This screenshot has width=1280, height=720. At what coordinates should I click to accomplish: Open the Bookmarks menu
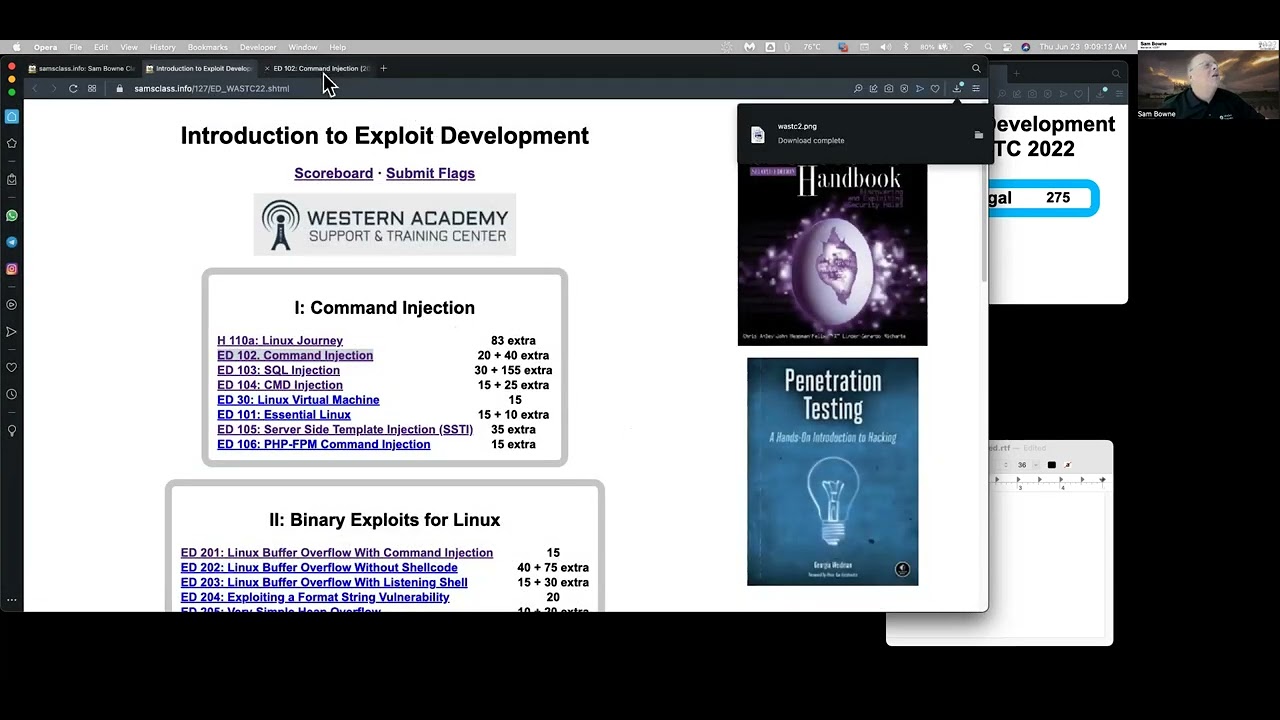207,47
